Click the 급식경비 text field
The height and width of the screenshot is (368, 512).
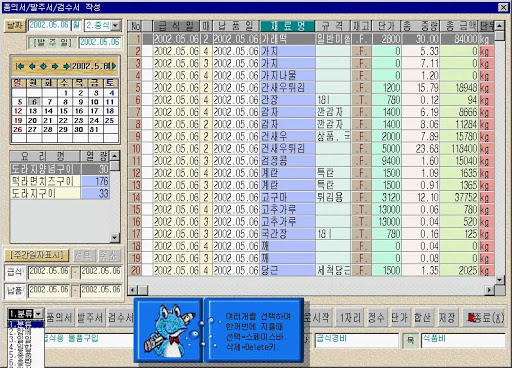click(356, 340)
